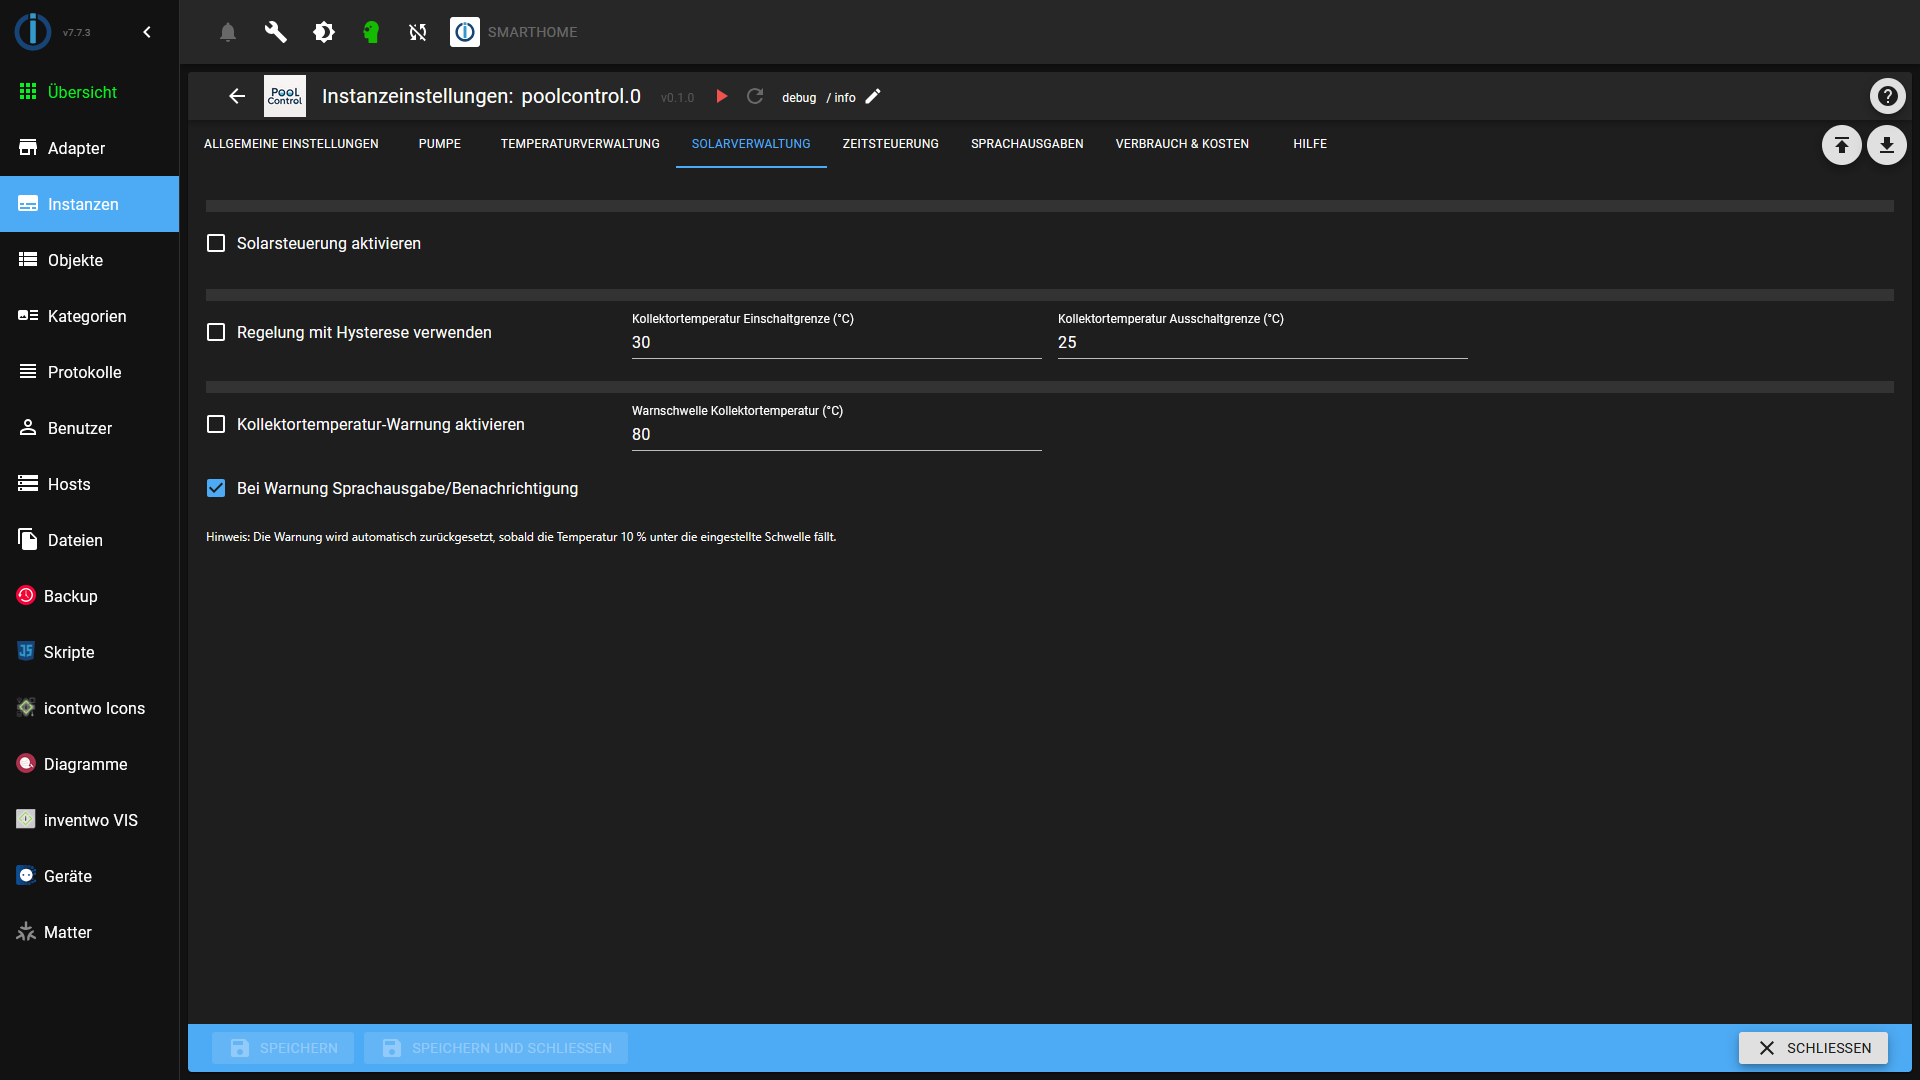This screenshot has height=1080, width=1920.
Task: Restart instance via reload icon
Action: click(755, 96)
